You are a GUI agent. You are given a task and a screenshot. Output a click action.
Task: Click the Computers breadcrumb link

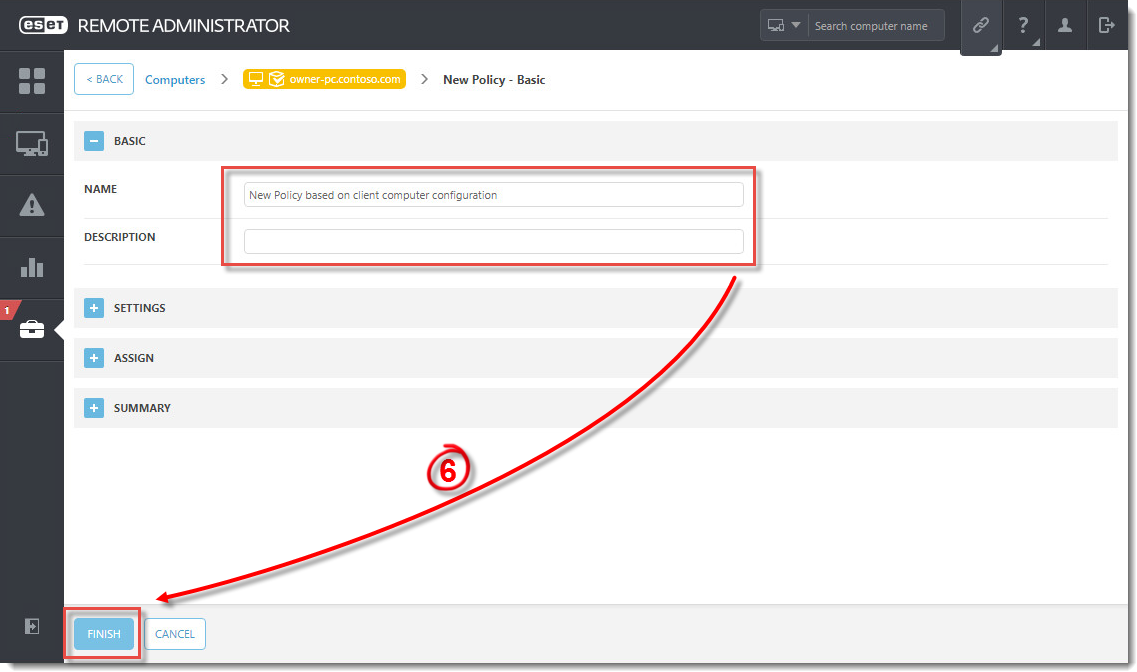click(x=175, y=80)
